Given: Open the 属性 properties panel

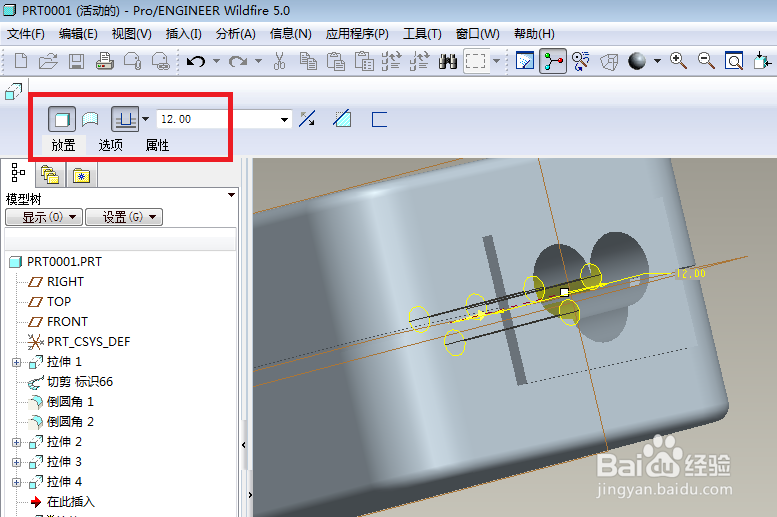Looking at the screenshot, I should [158, 145].
